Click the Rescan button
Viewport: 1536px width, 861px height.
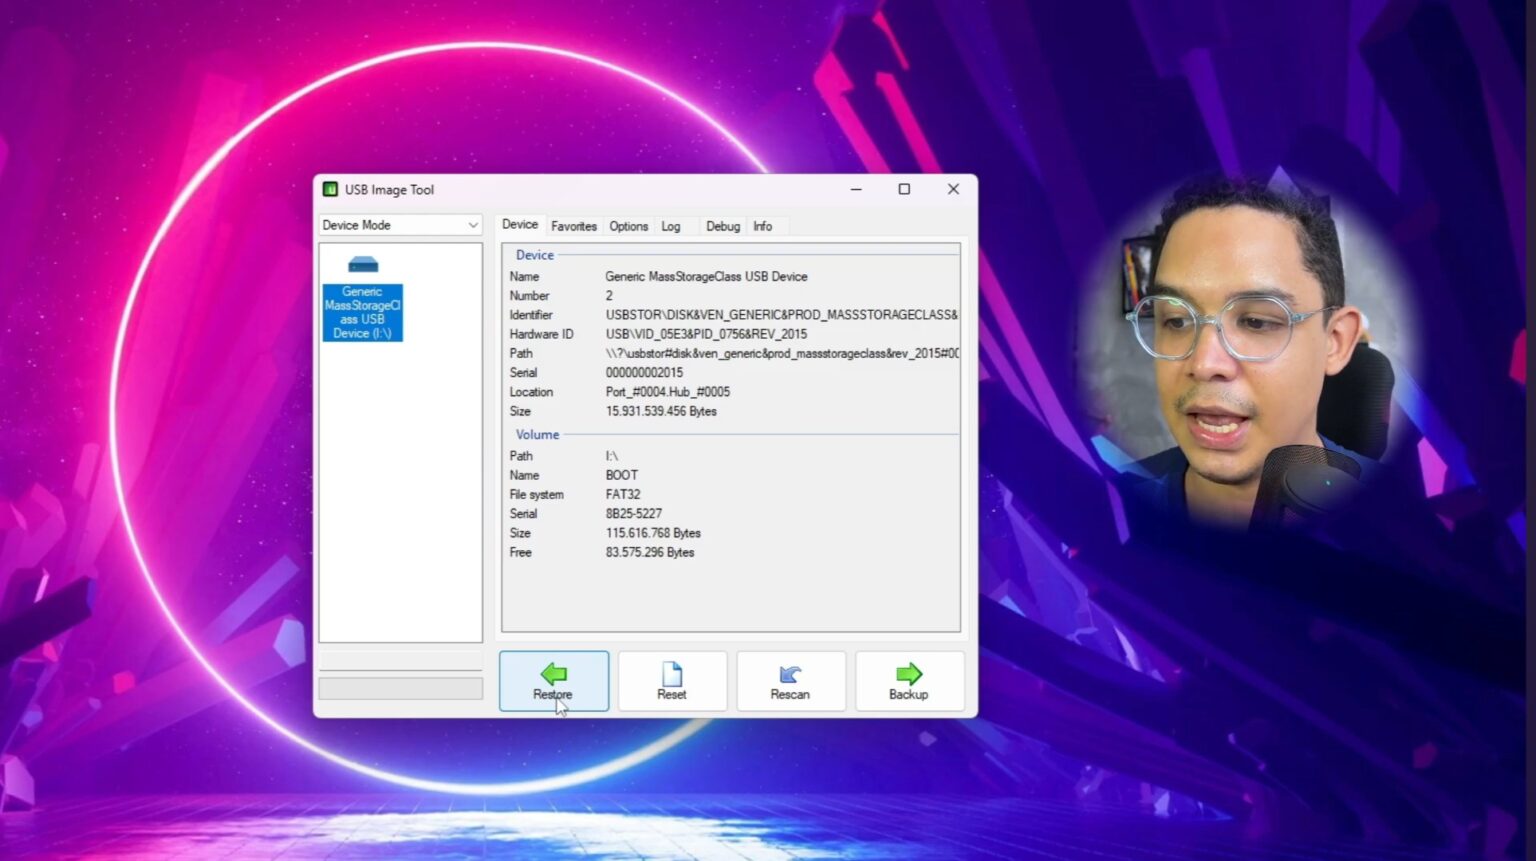[x=791, y=681]
